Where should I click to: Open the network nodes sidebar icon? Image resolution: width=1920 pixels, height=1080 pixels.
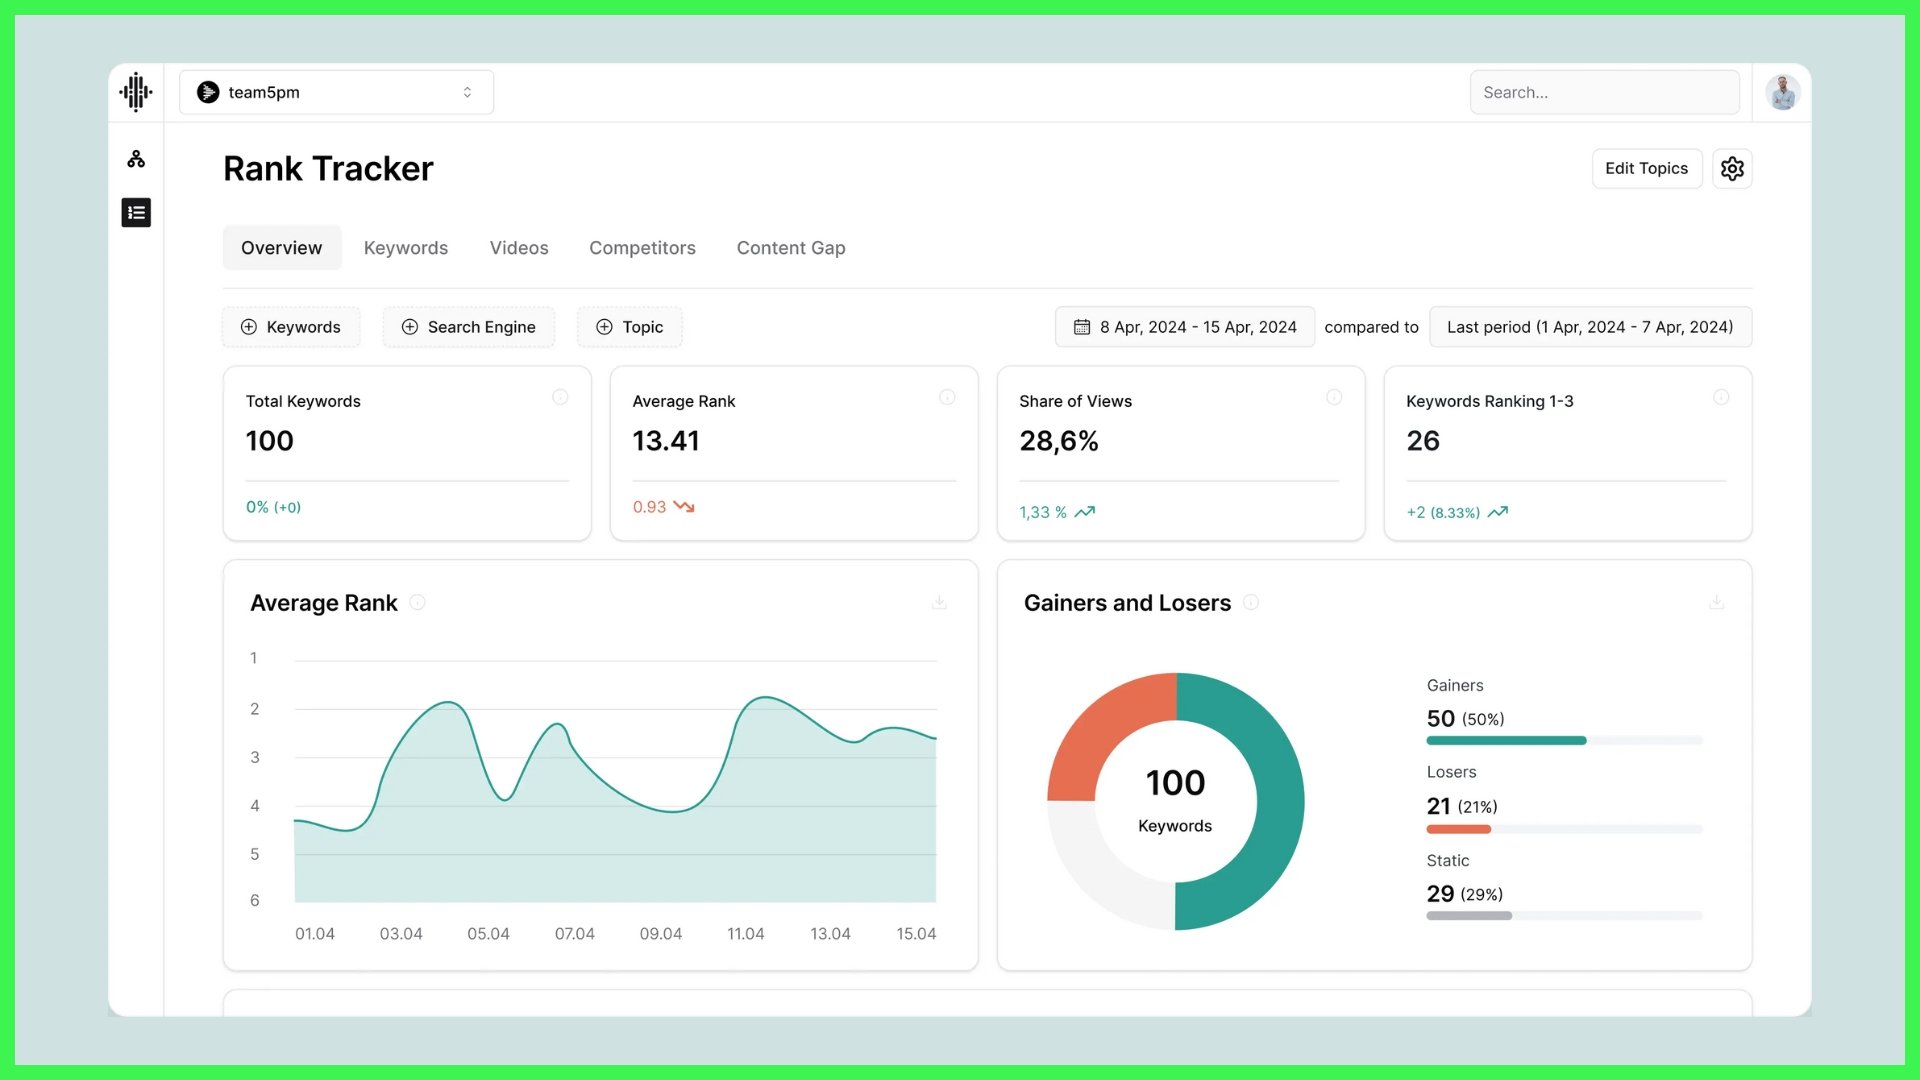coord(136,159)
